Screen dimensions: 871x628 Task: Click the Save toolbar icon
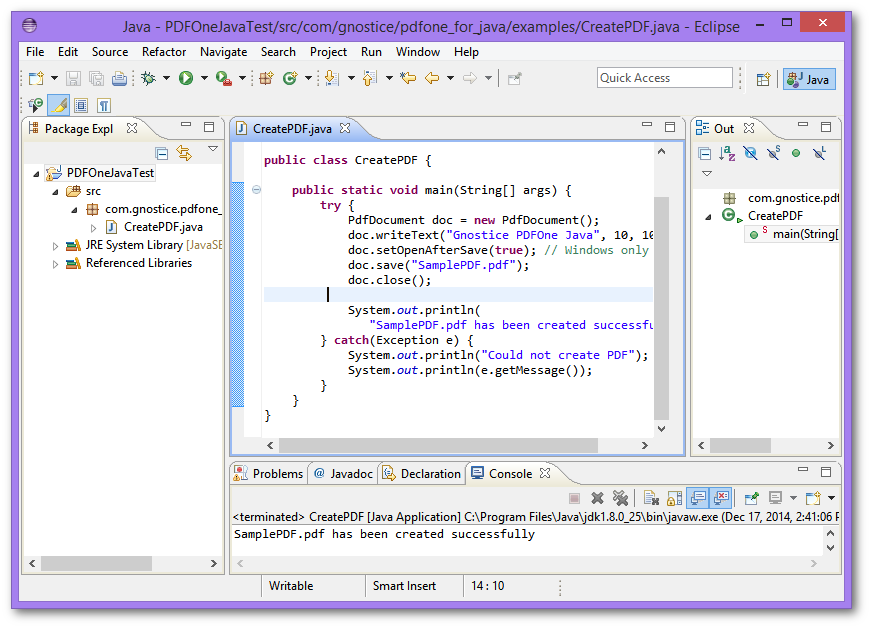click(73, 78)
